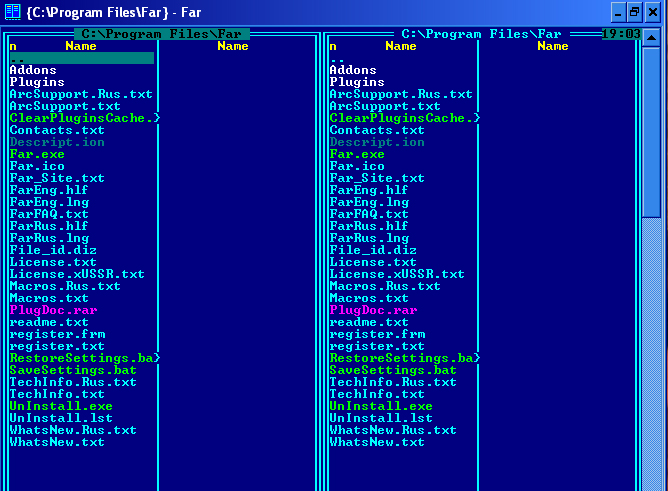Minimize the Far window

(x=617, y=12)
